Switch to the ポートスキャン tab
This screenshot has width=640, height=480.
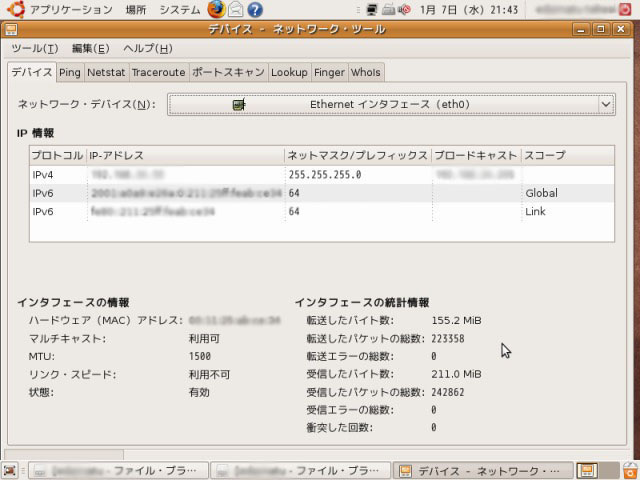click(x=228, y=73)
